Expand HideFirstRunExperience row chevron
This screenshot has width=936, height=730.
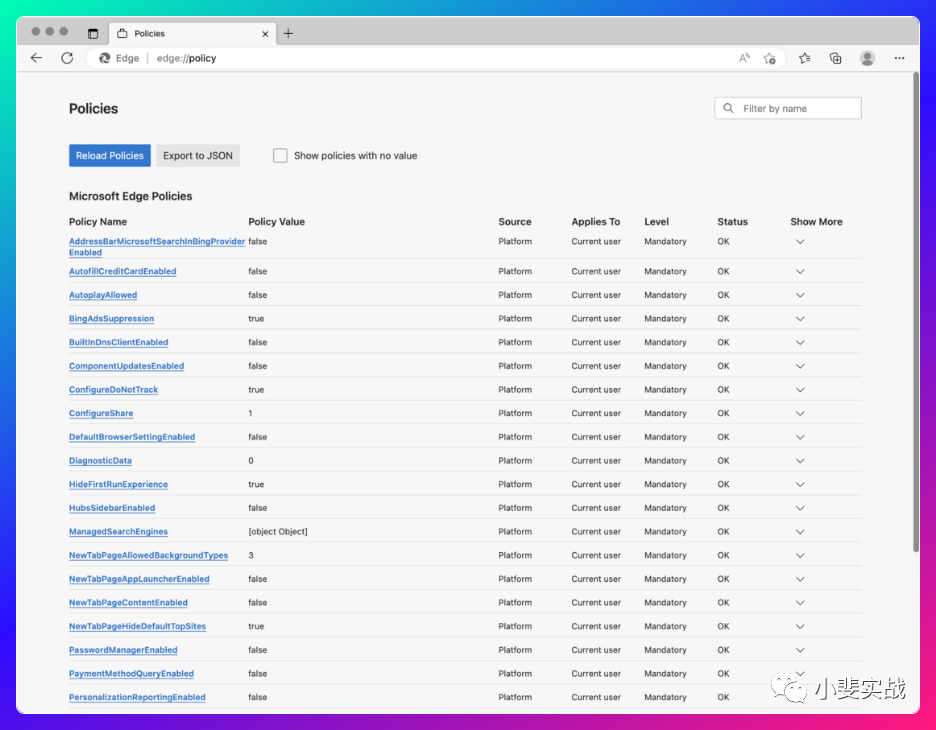pyautogui.click(x=800, y=484)
